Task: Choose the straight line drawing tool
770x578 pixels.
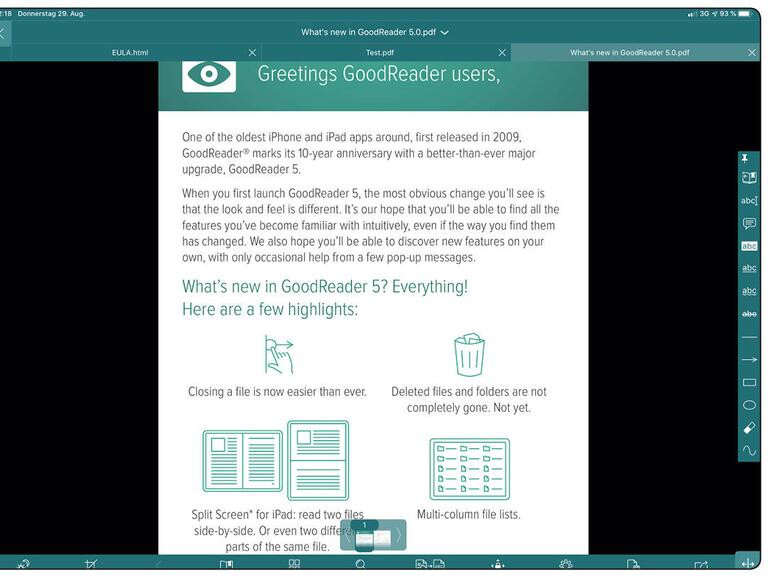Action: (x=749, y=337)
